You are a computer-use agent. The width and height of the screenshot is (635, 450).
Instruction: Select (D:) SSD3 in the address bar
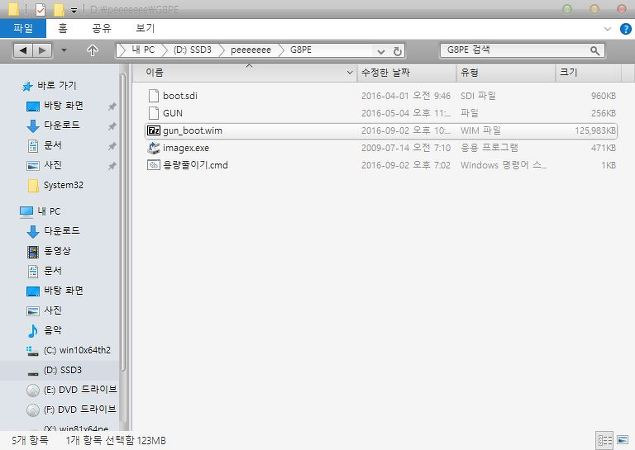192,50
